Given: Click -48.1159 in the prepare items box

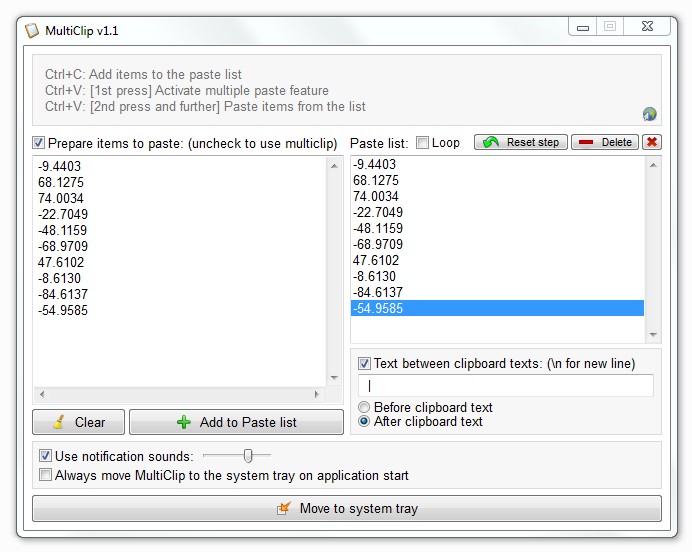Looking at the screenshot, I should pos(63,230).
